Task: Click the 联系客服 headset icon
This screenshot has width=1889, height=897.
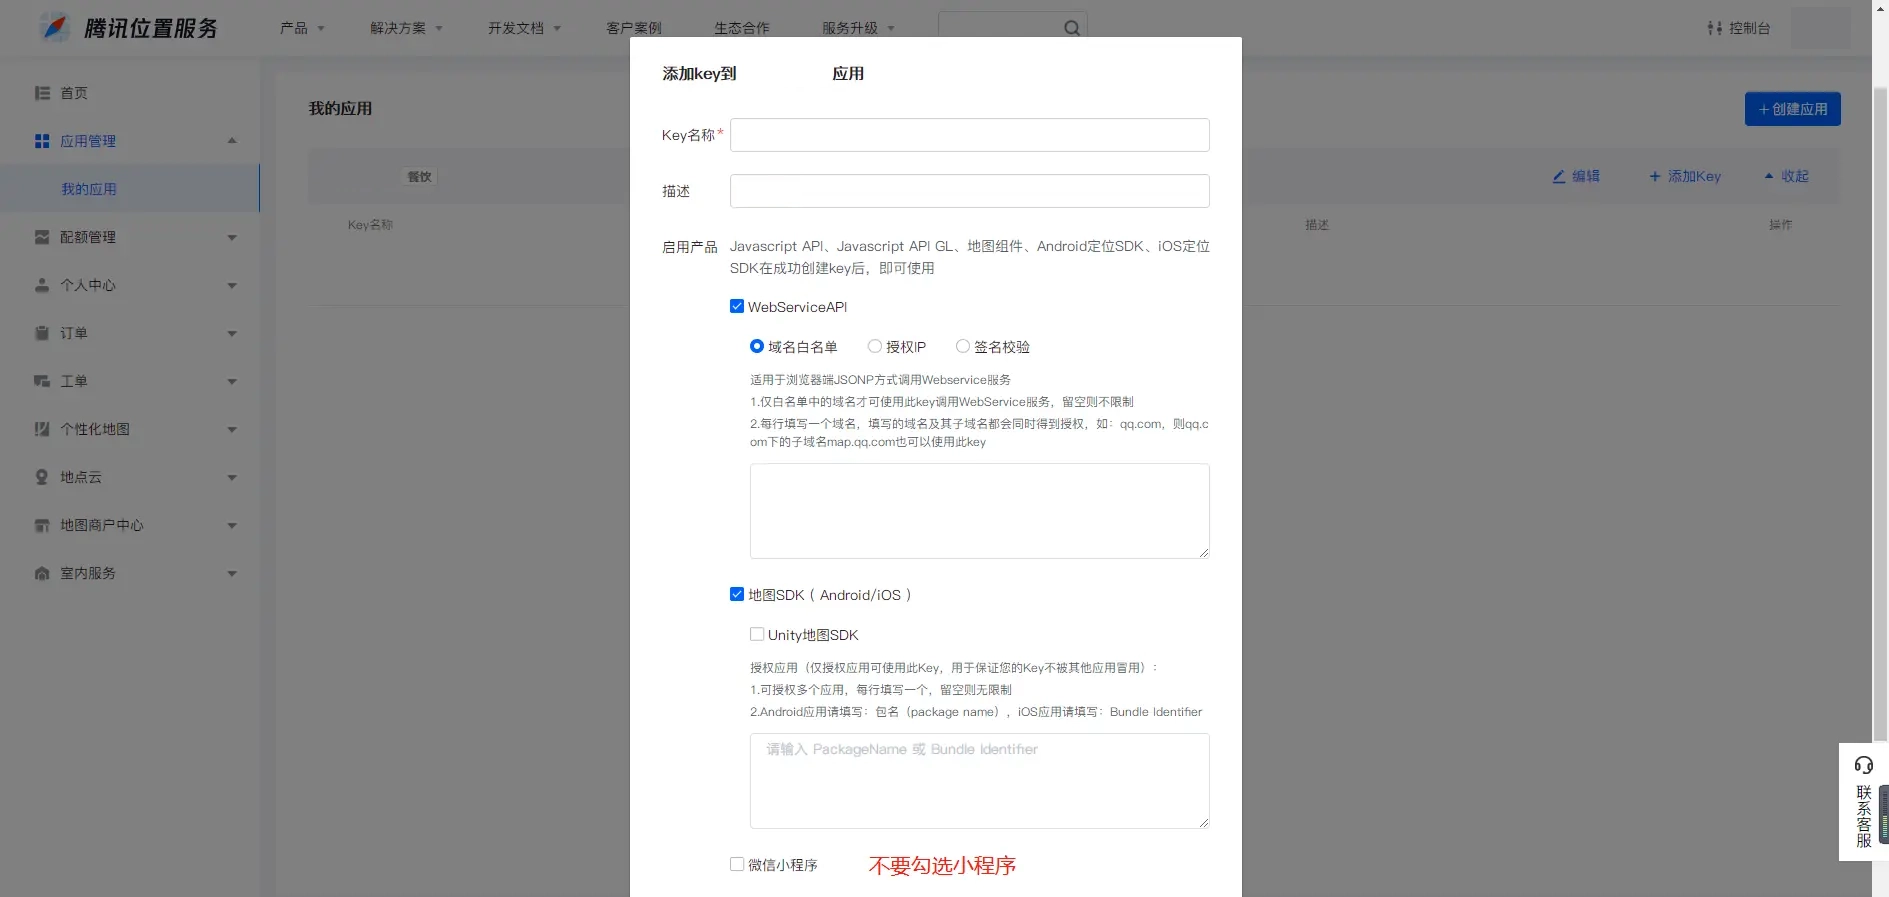Action: (1863, 765)
